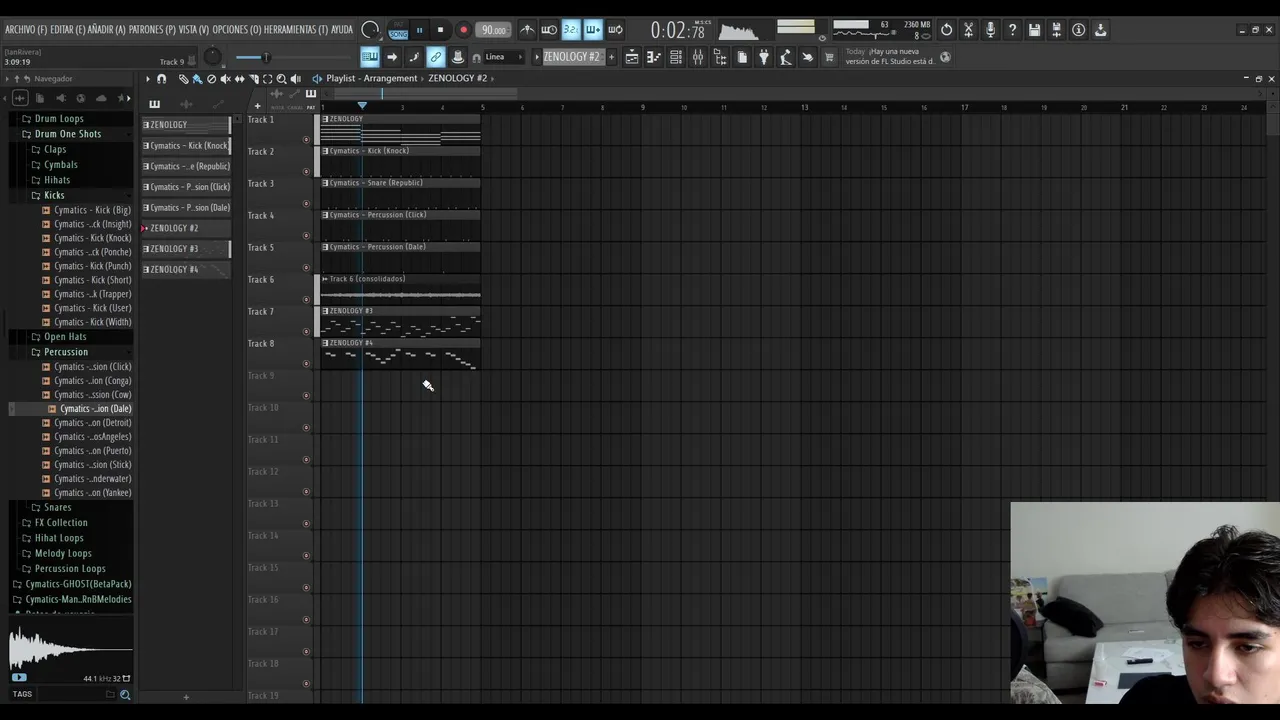Toggle the red record button

463,30
